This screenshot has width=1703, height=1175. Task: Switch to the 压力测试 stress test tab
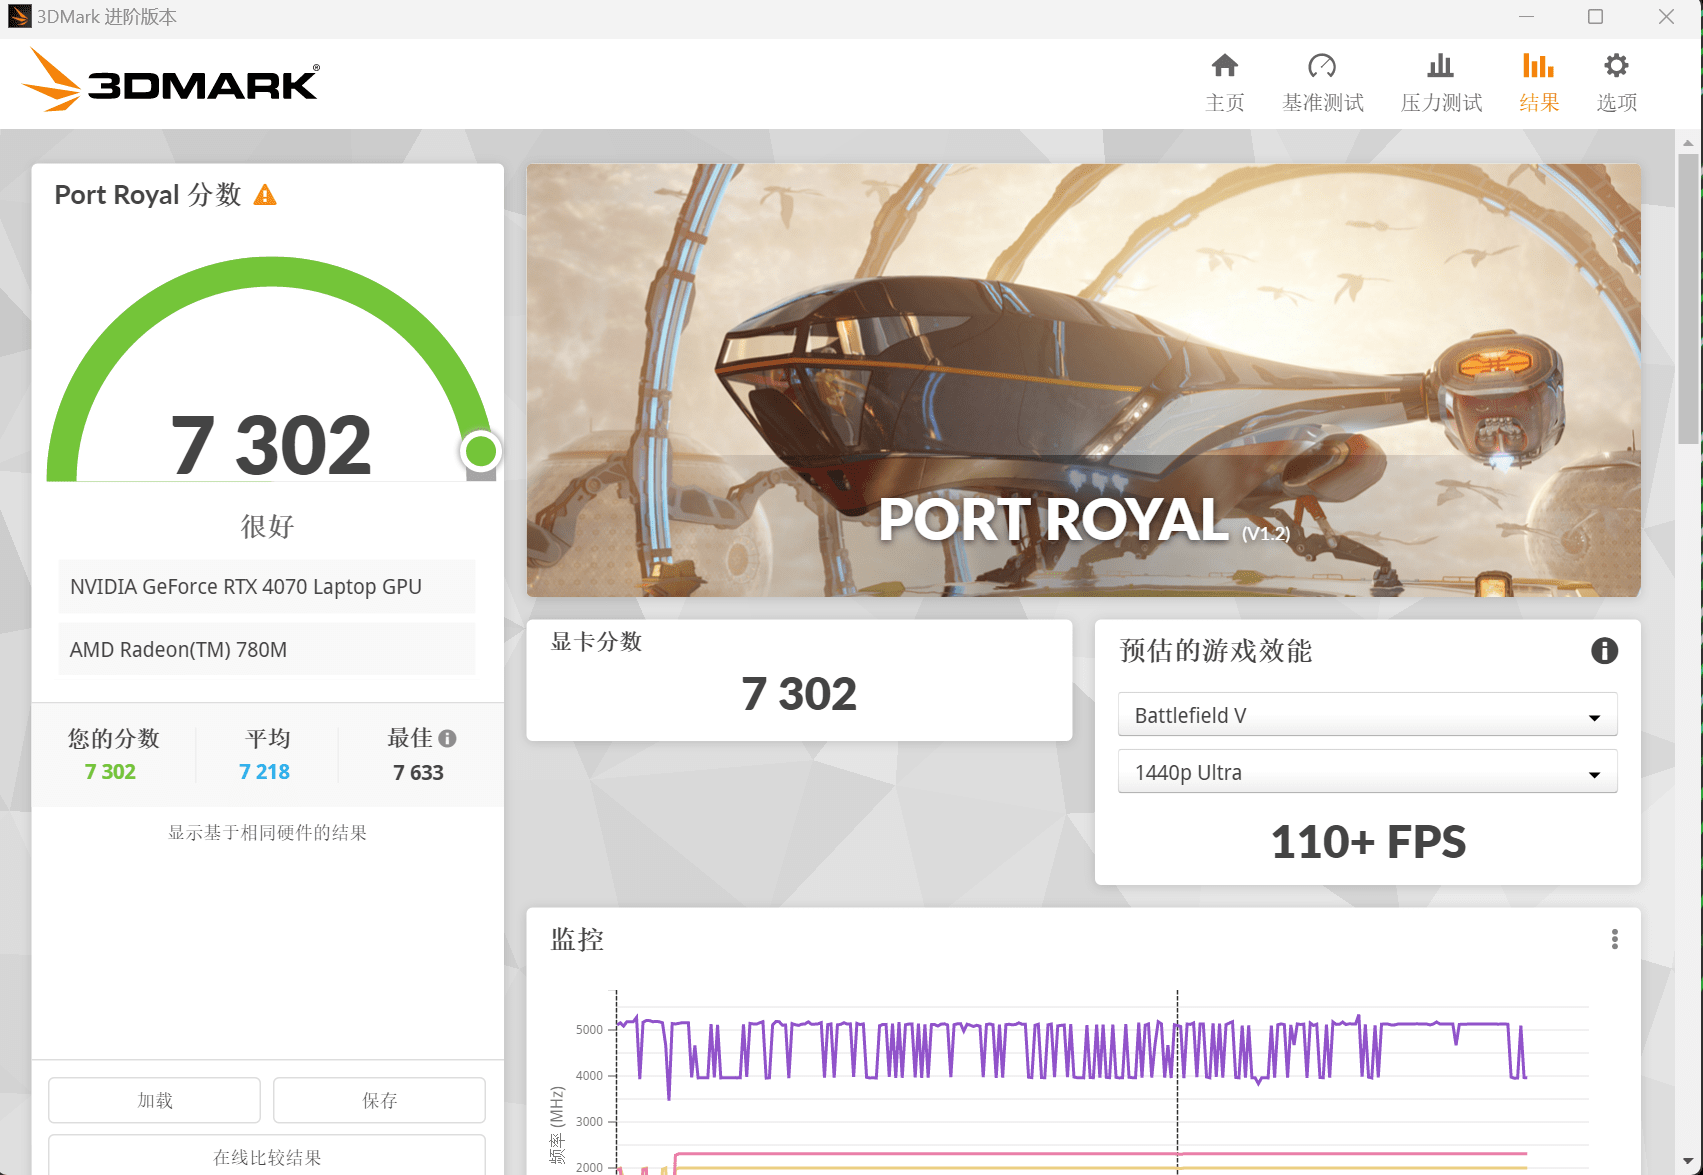[x=1441, y=84]
